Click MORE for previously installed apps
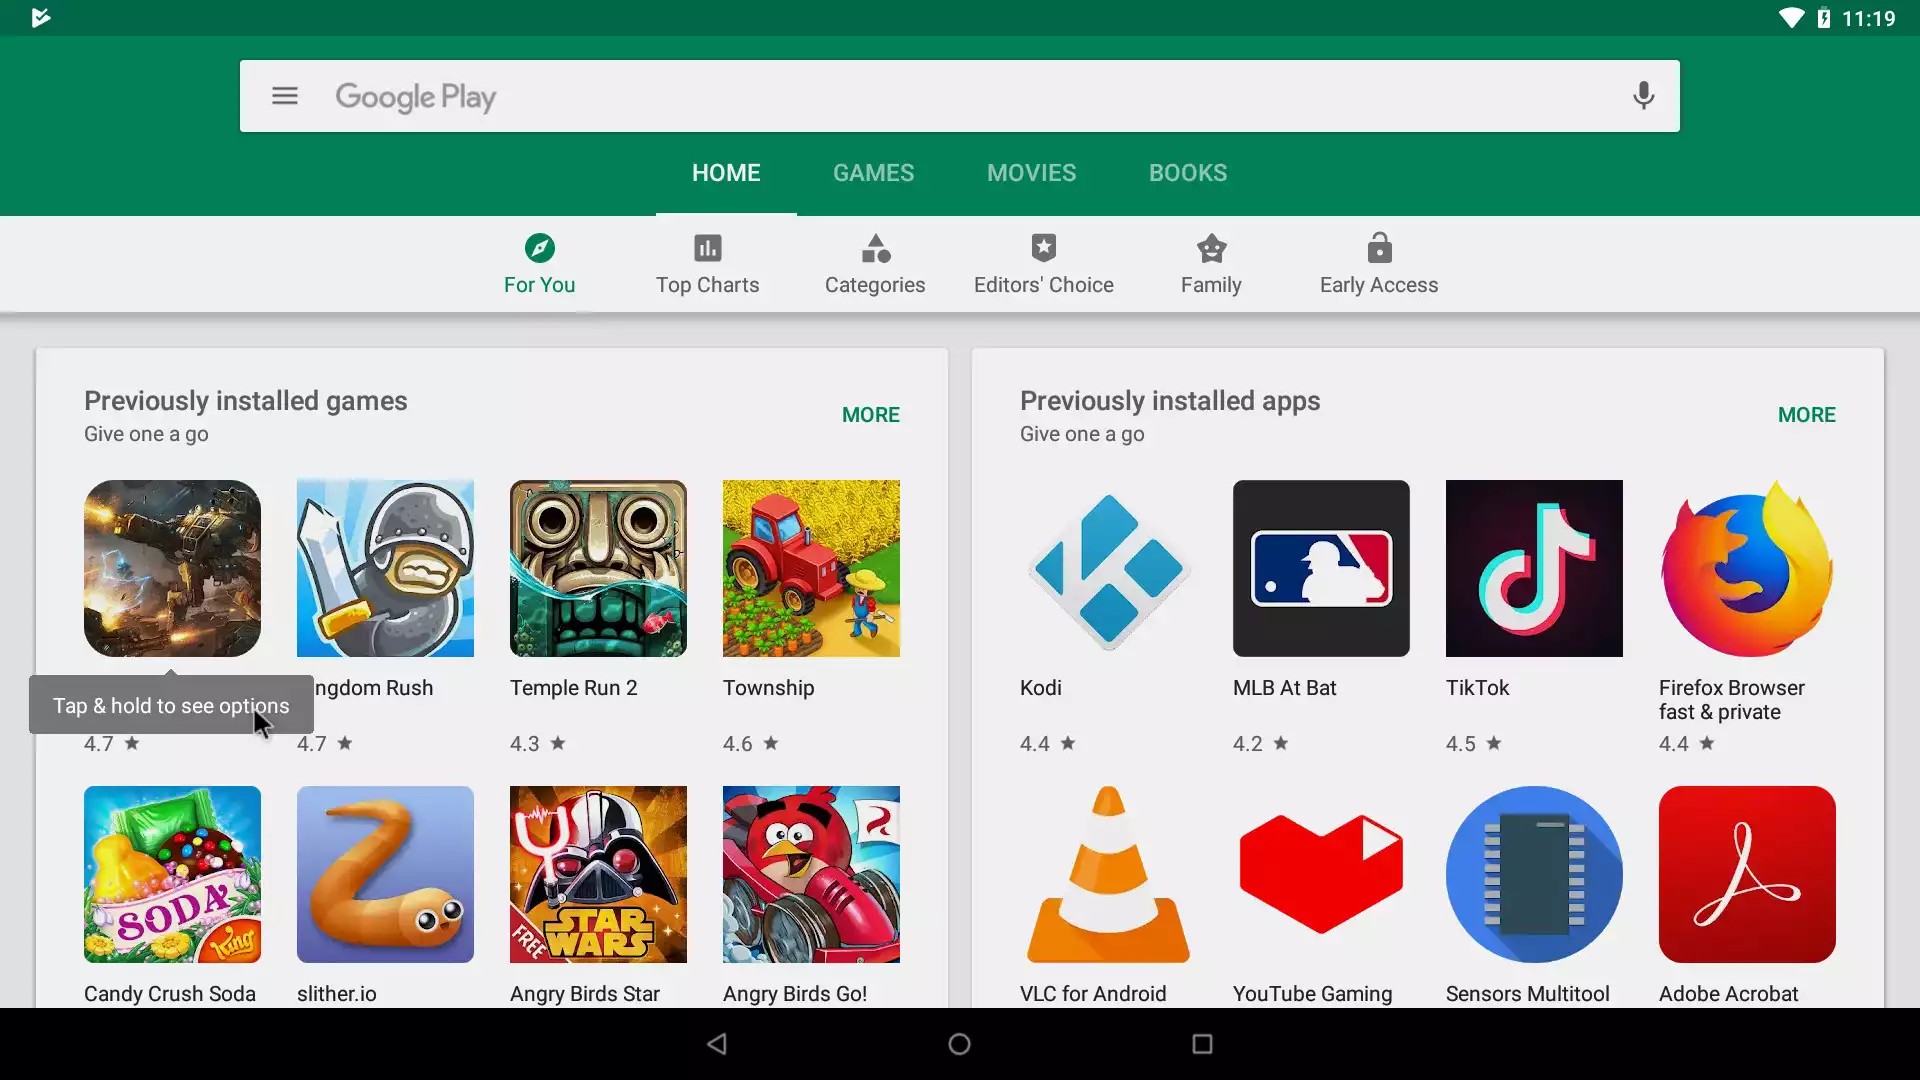1920x1080 pixels. 1806,415
